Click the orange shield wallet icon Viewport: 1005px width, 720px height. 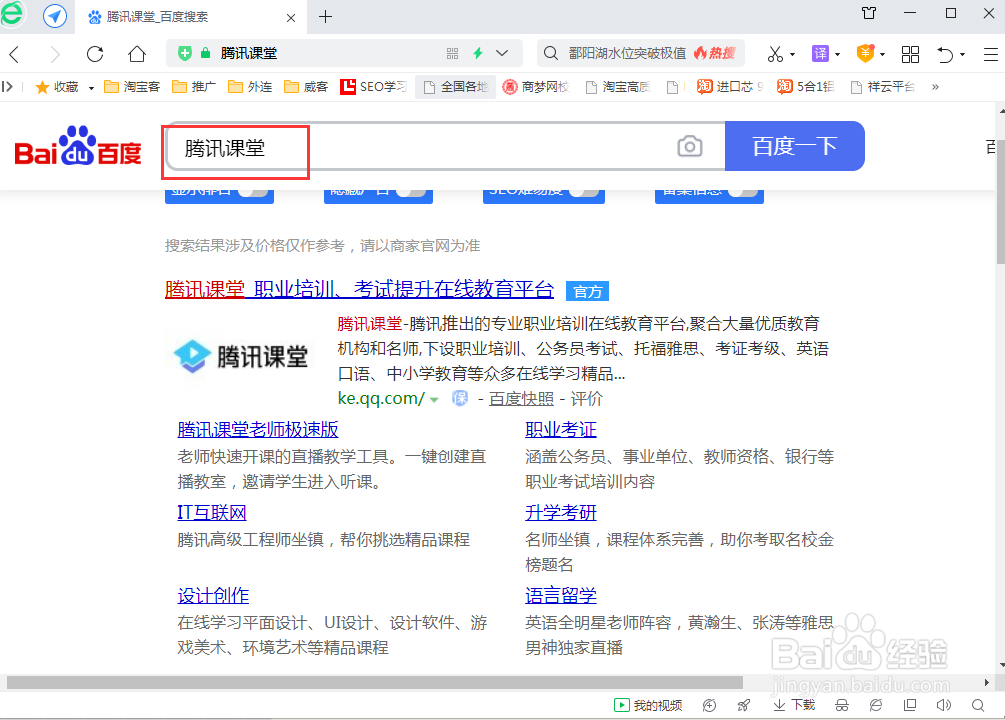(865, 53)
